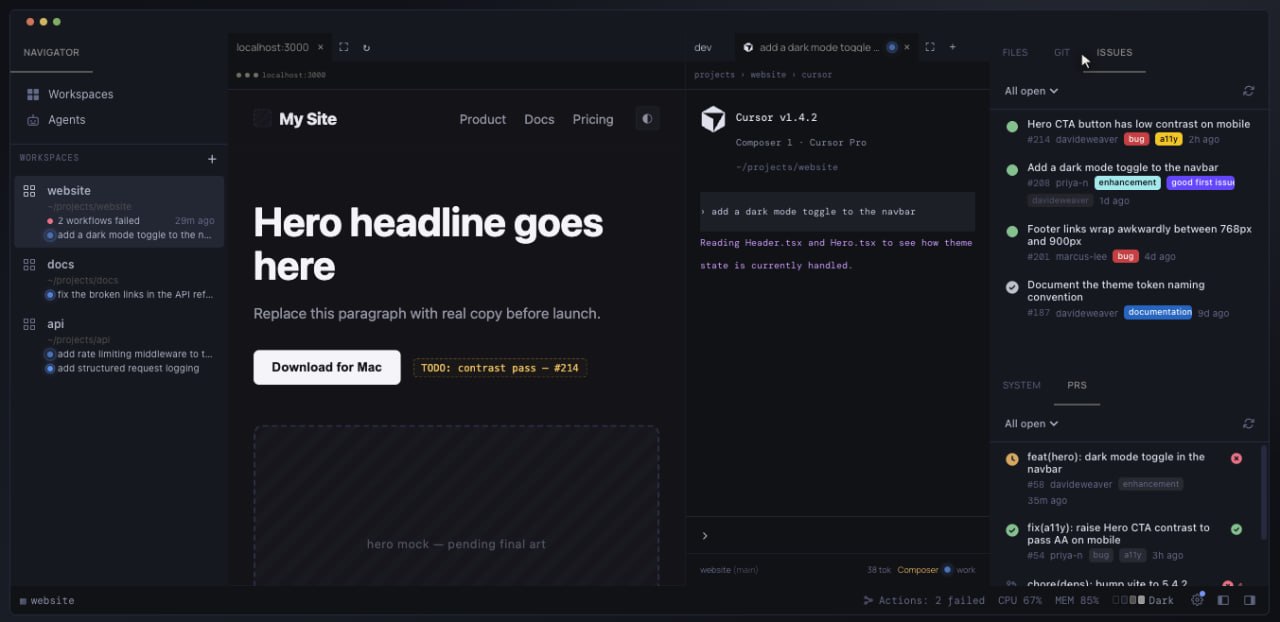This screenshot has height=622, width=1280.
Task: Switch to the GIT tab
Action: [x=1062, y=52]
